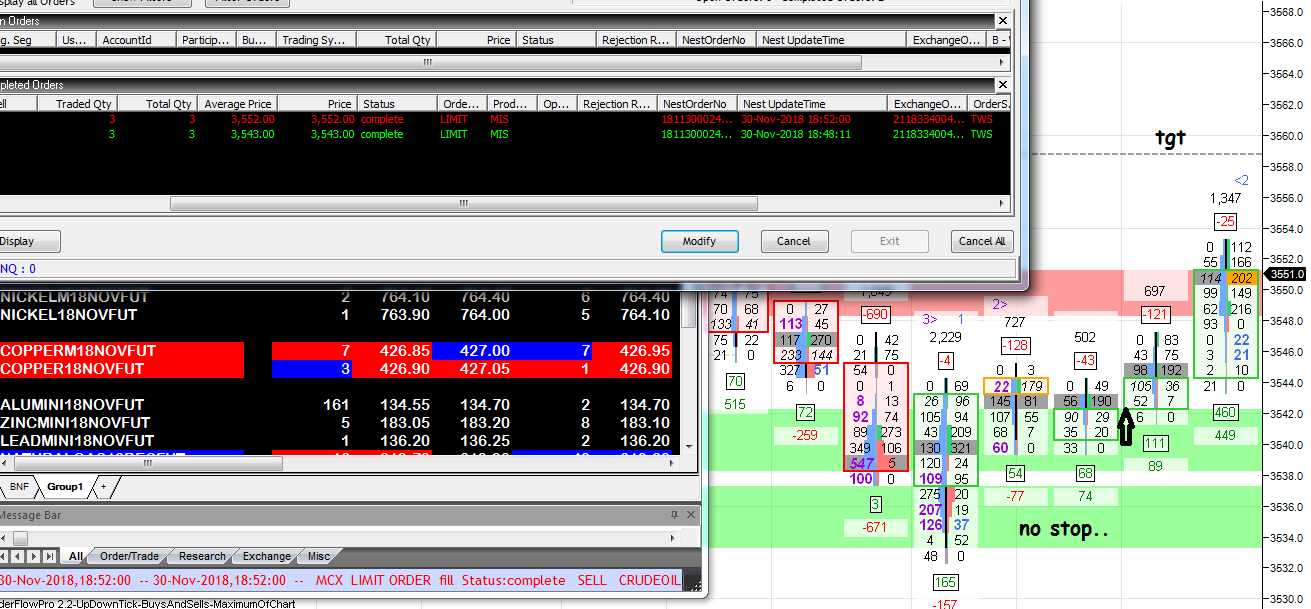This screenshot has height=609, width=1311.
Task: Open the Misc messages tab
Action: click(x=319, y=556)
